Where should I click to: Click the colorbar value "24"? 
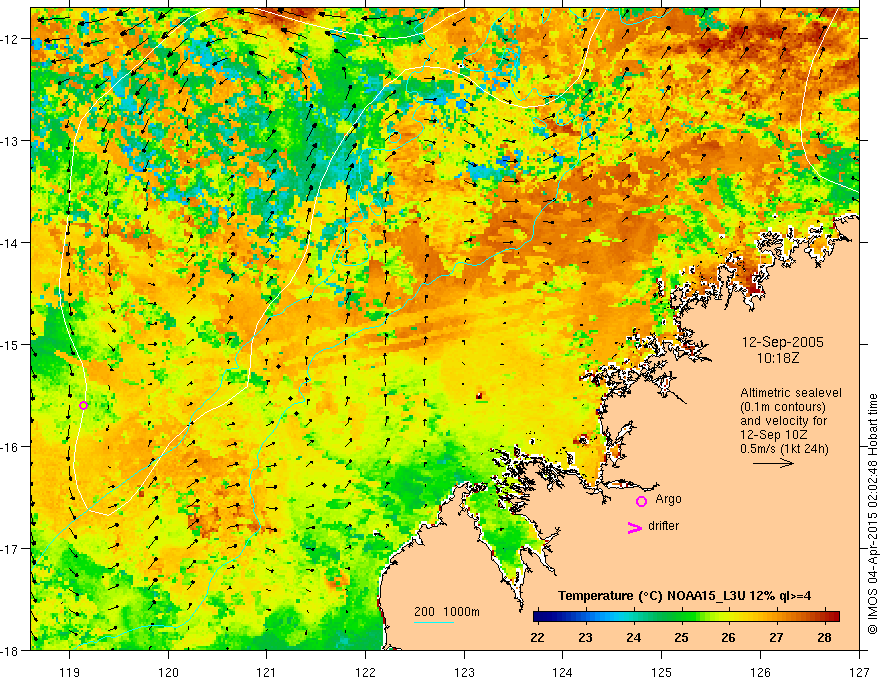click(x=634, y=637)
